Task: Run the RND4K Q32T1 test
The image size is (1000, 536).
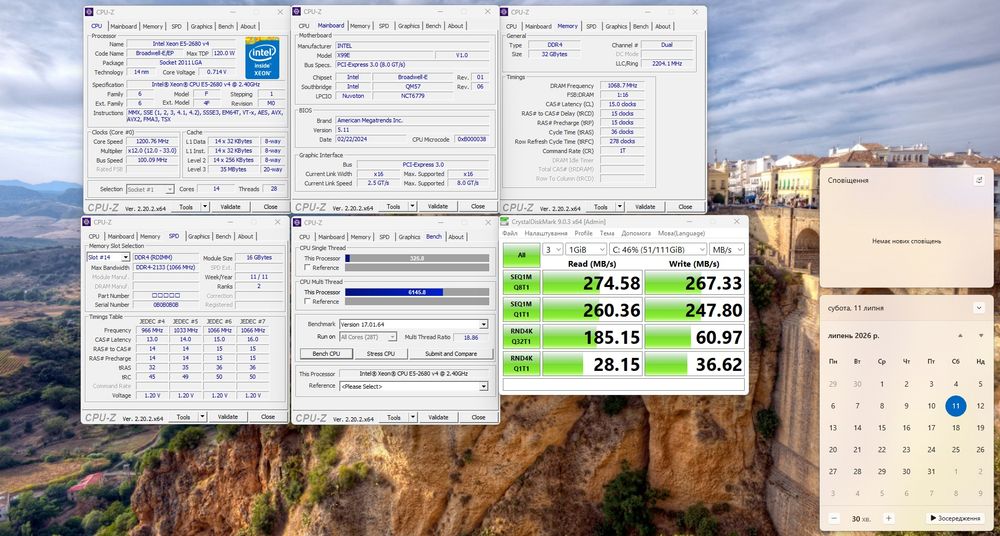Action: pos(521,336)
